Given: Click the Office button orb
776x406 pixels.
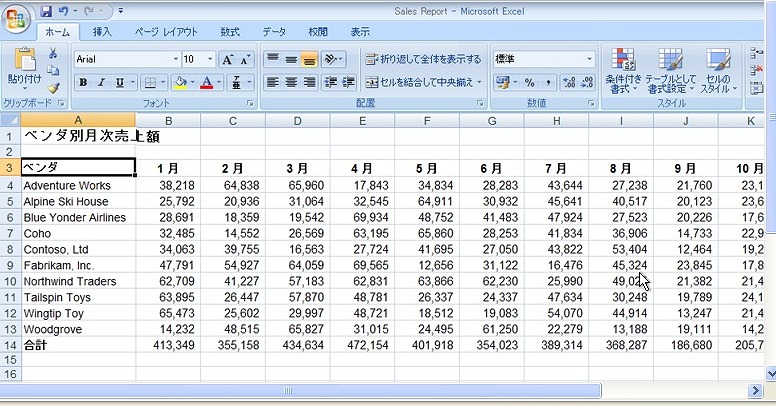Looking at the screenshot, I should click(x=16, y=19).
